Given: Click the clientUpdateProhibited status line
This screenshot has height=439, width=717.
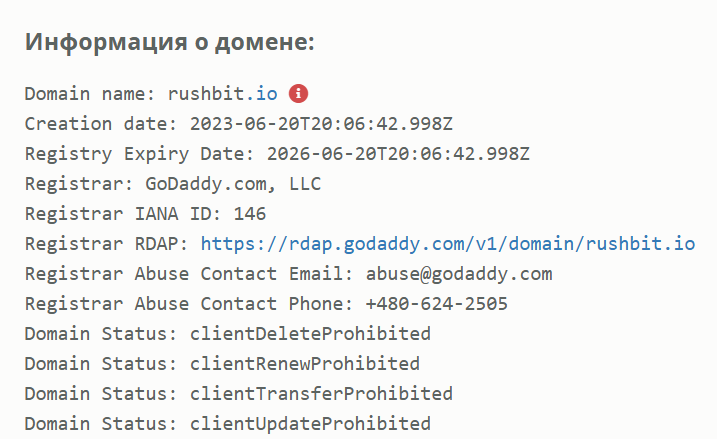Looking at the screenshot, I should [x=228, y=423].
